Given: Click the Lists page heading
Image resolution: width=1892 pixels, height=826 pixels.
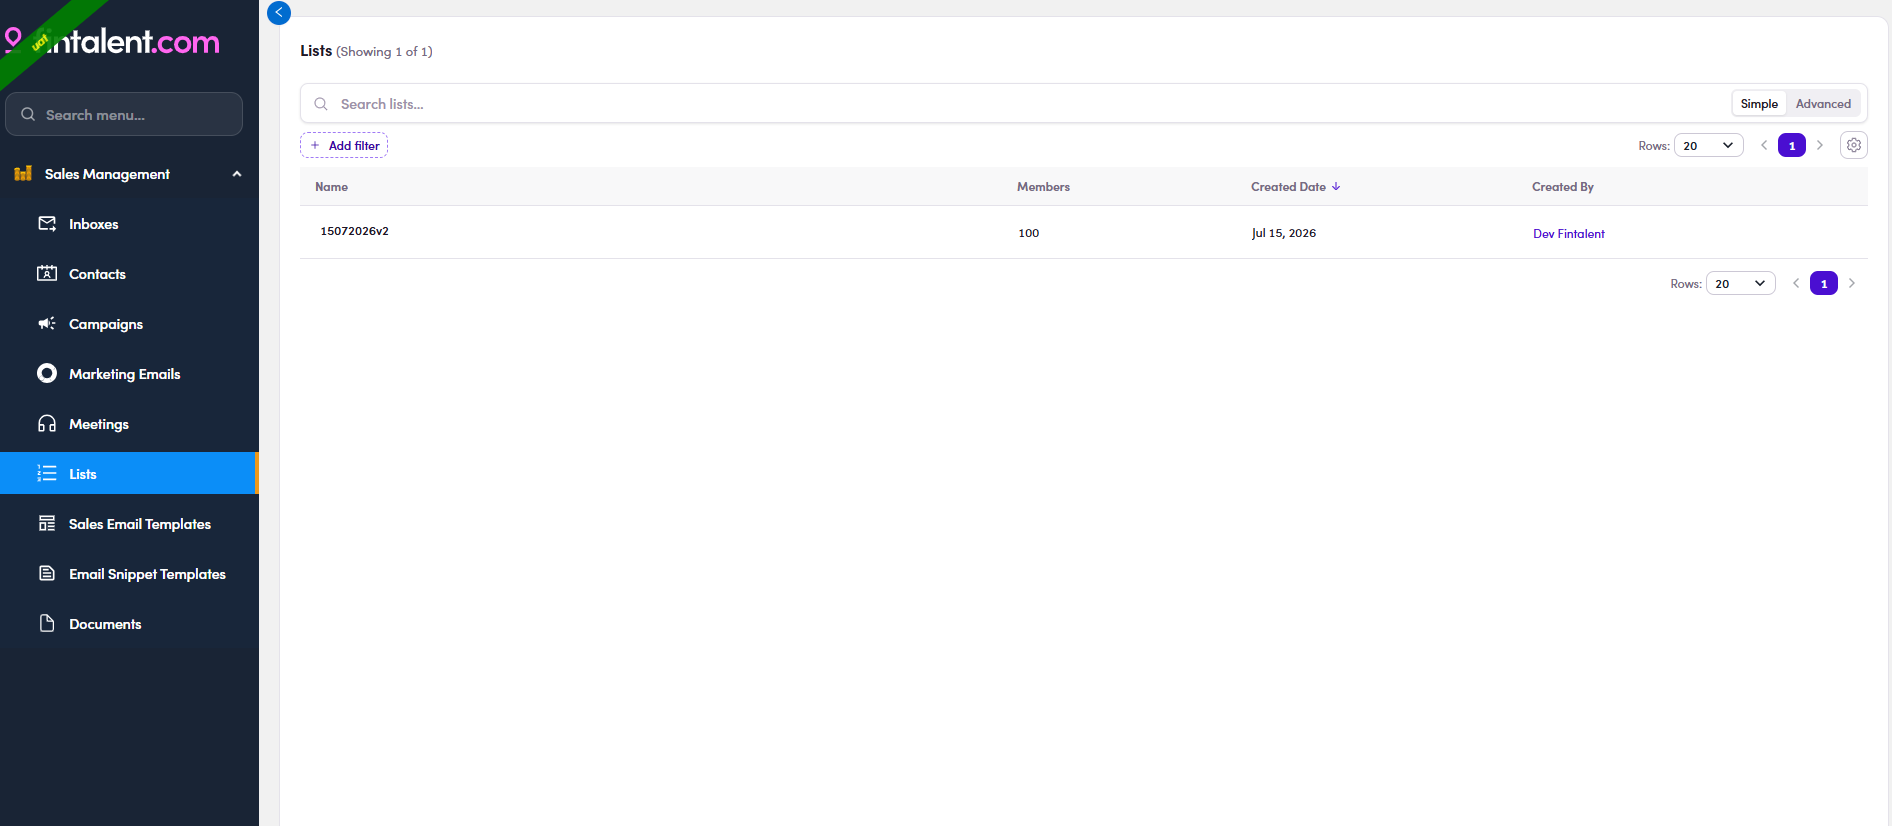Looking at the screenshot, I should 316,50.
